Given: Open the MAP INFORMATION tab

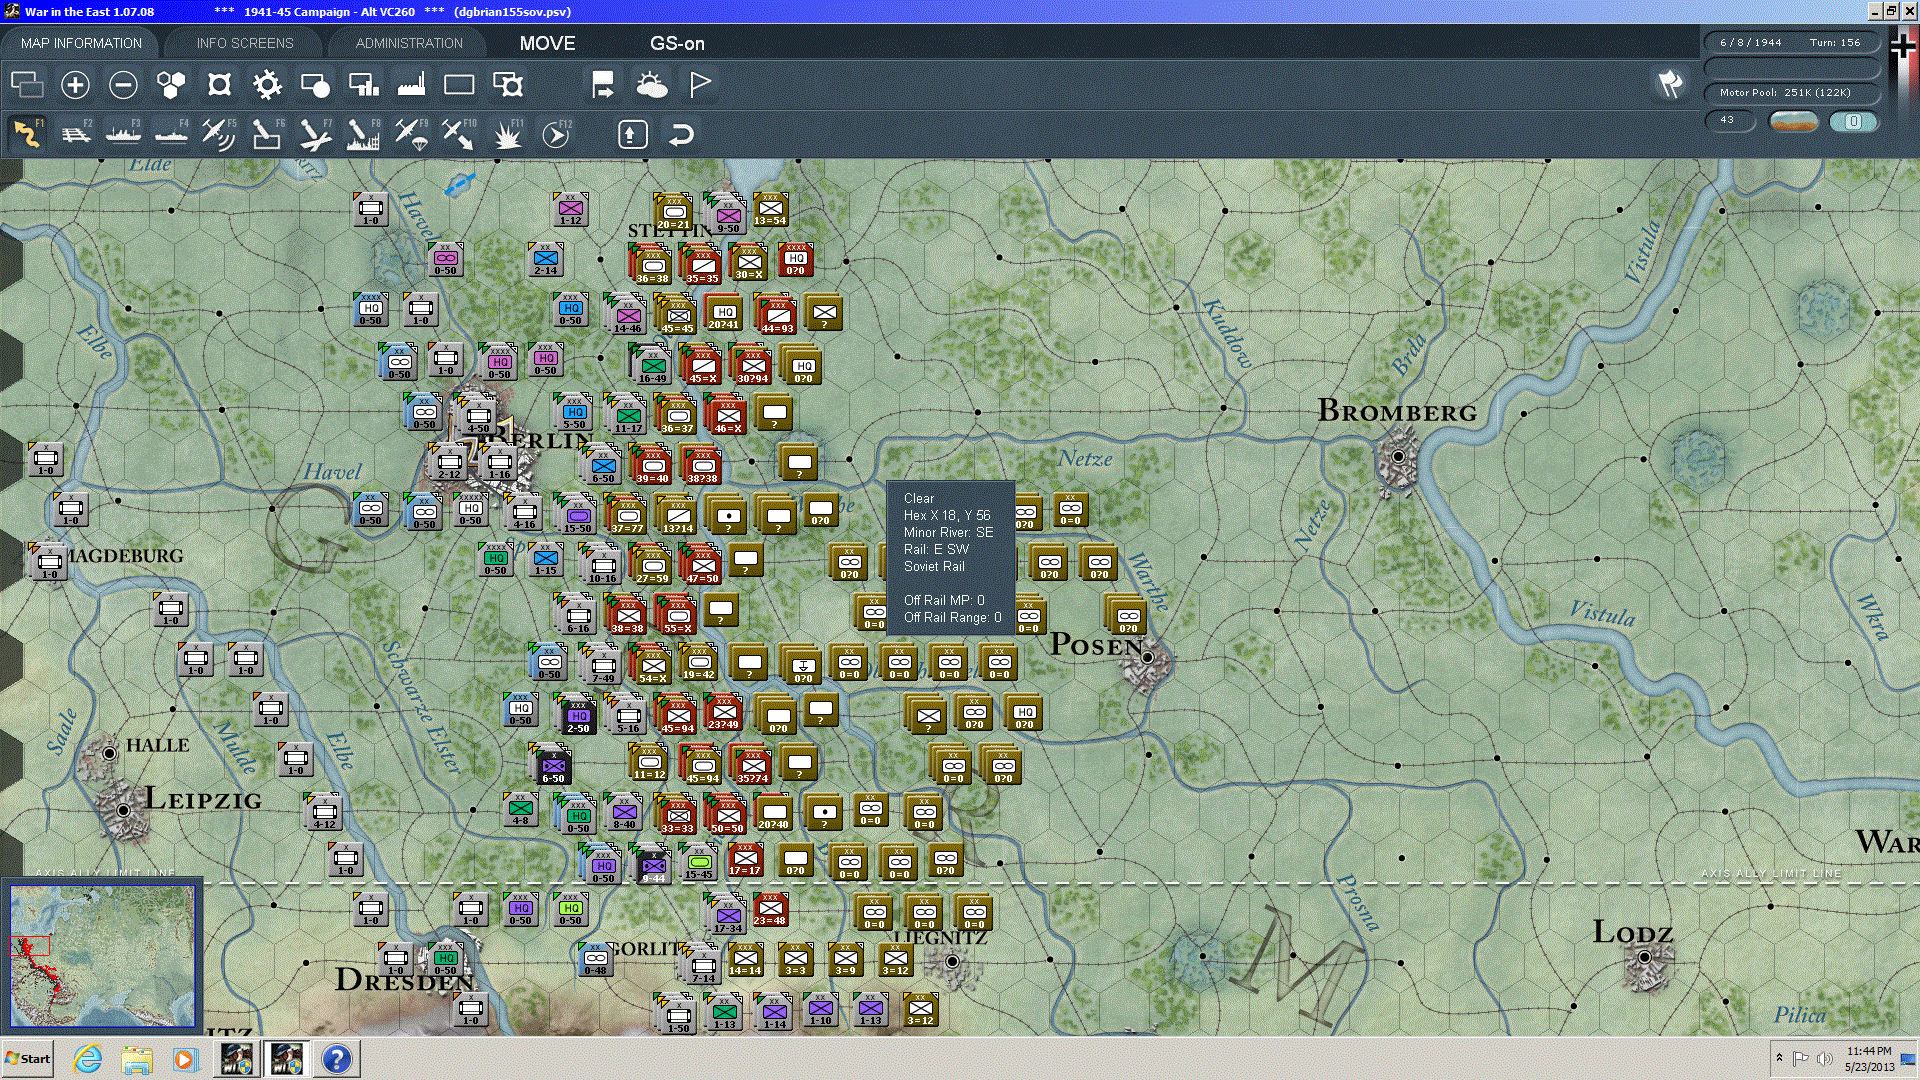Looking at the screenshot, I should [81, 43].
